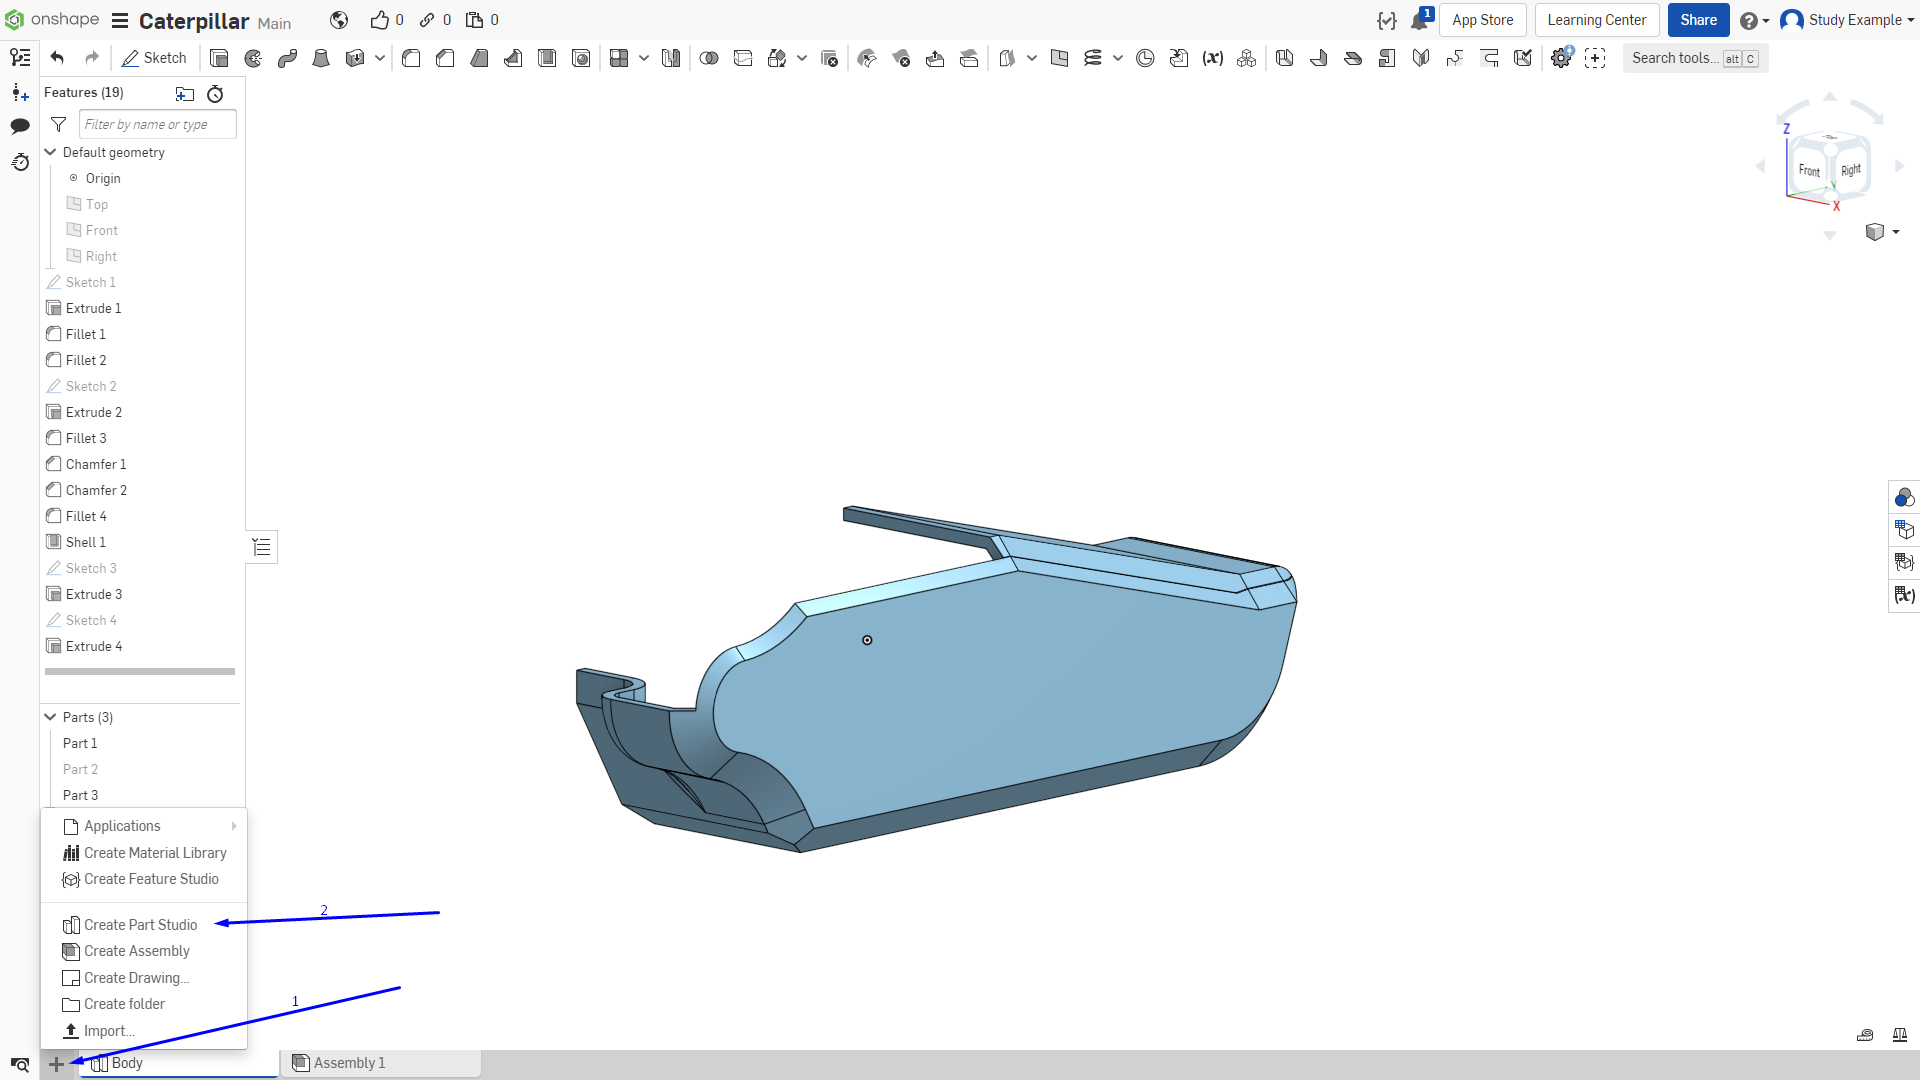Click the Filter by name field
Viewport: 1920px width, 1080px height.
(158, 124)
